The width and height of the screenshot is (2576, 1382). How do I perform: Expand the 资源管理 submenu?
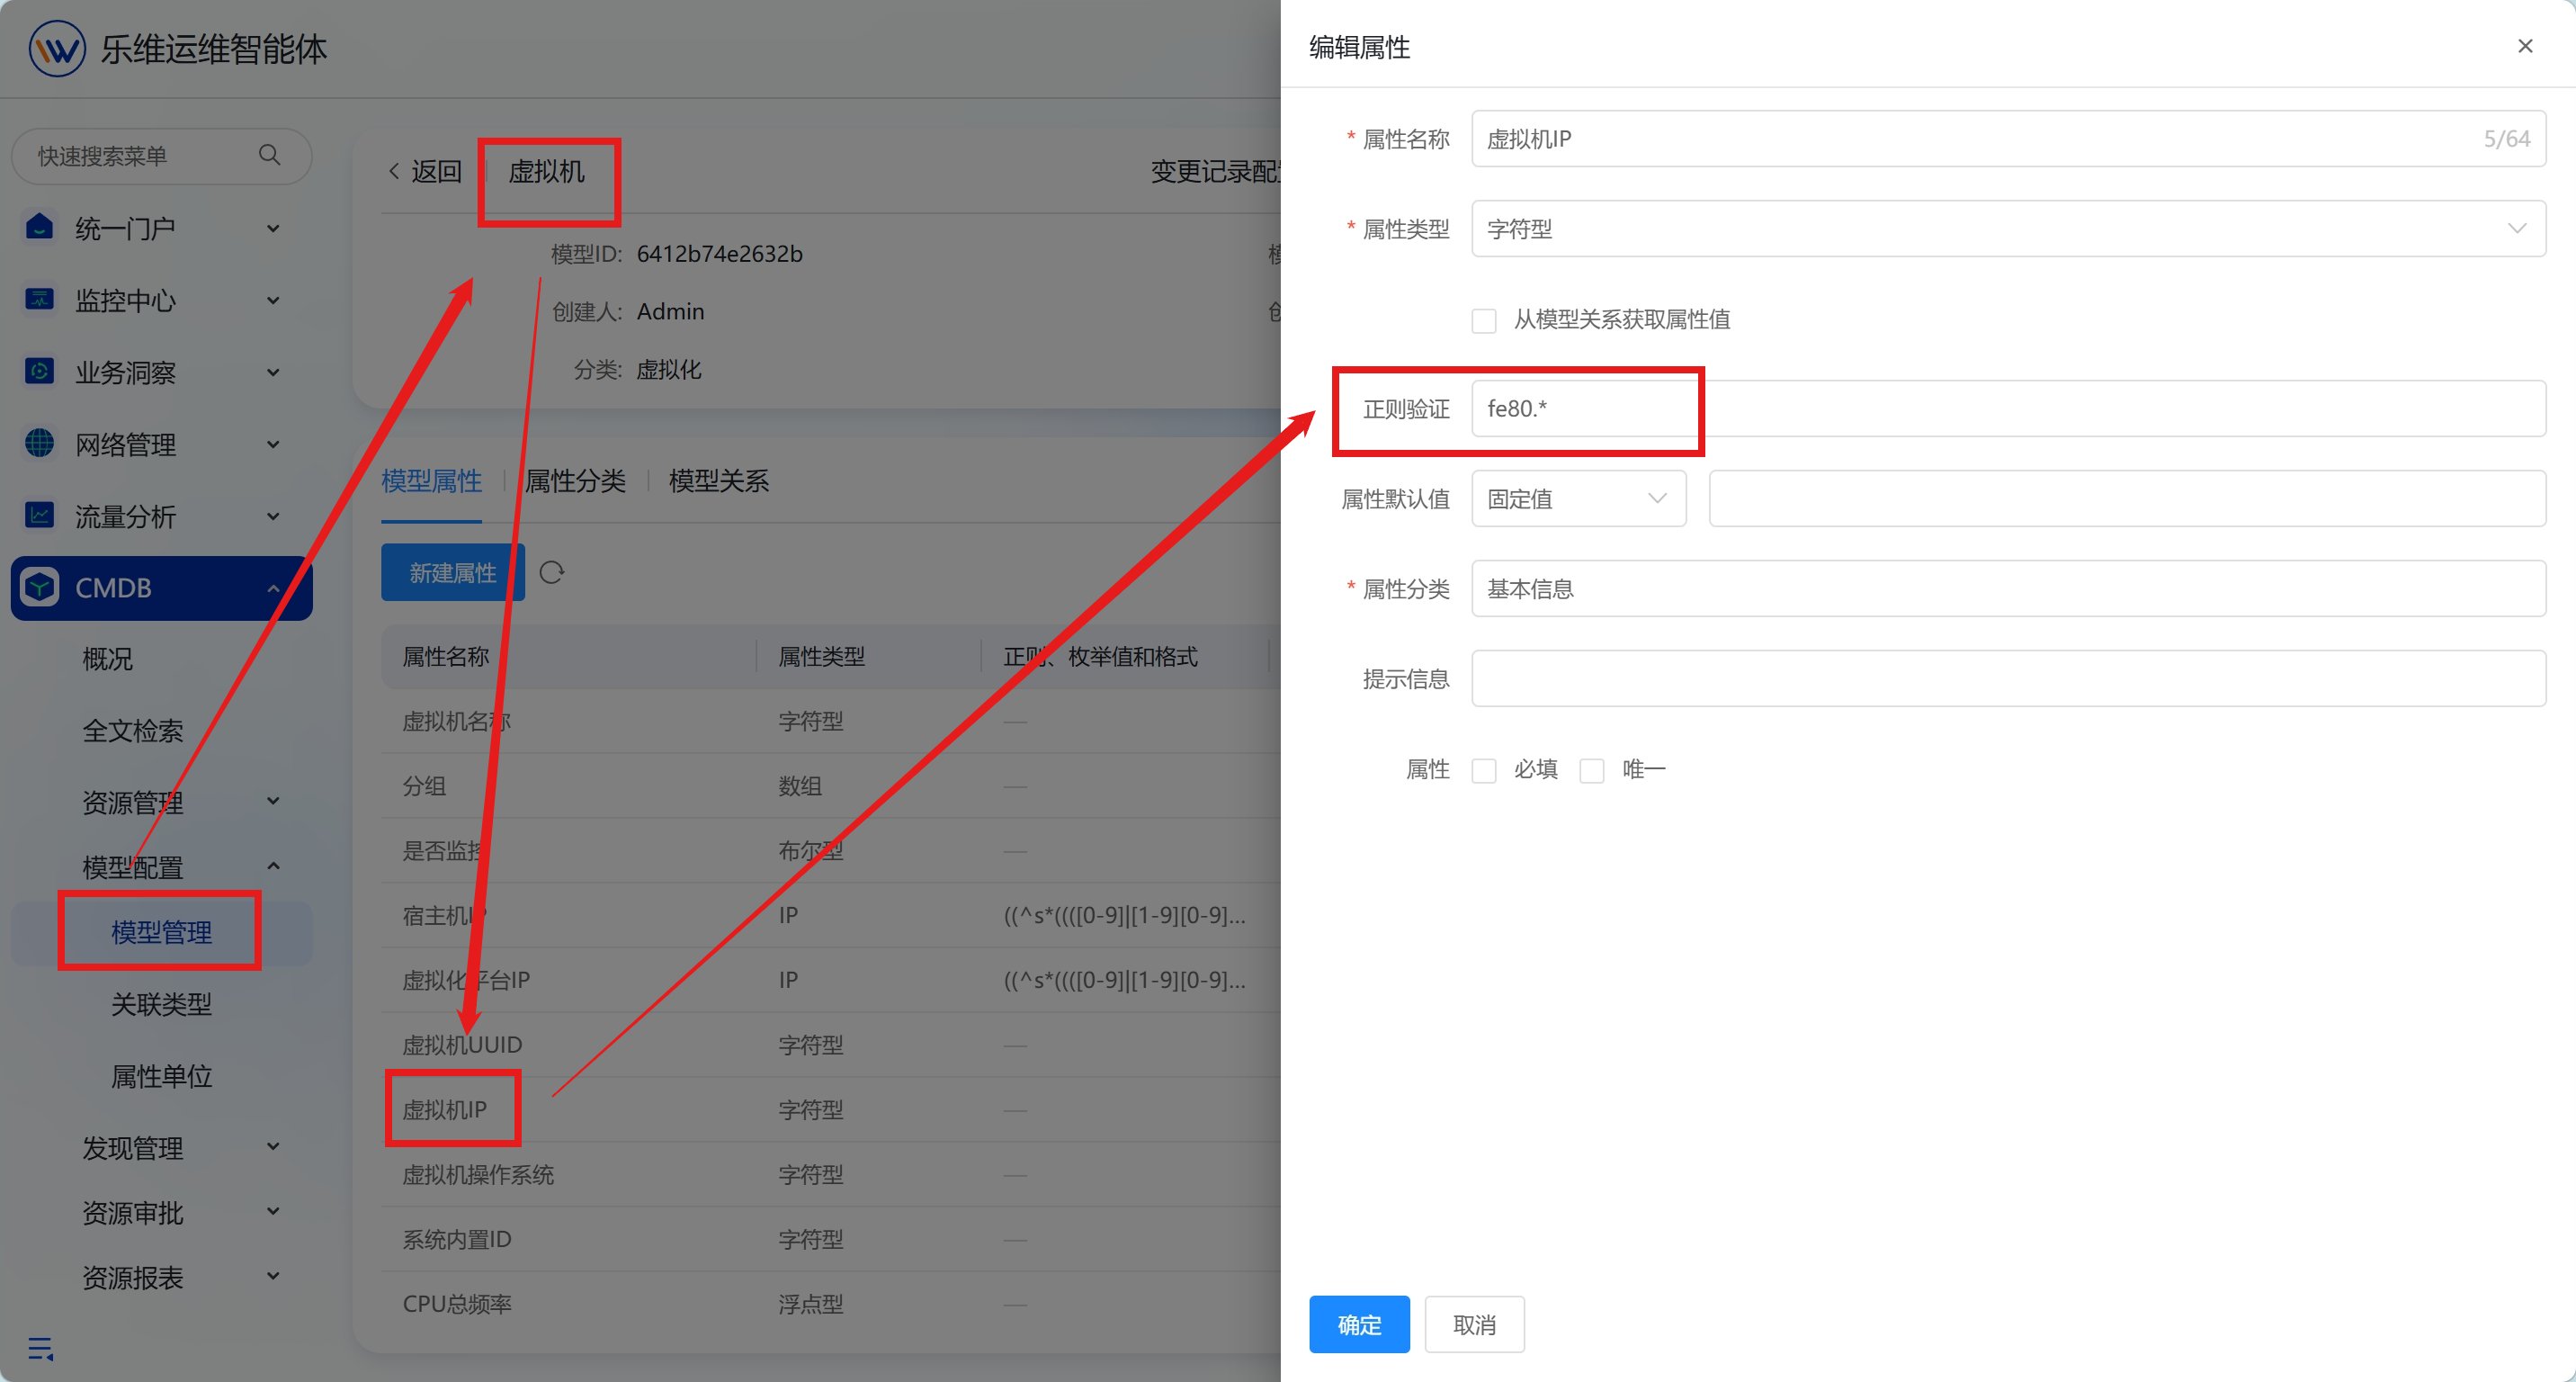coord(273,801)
